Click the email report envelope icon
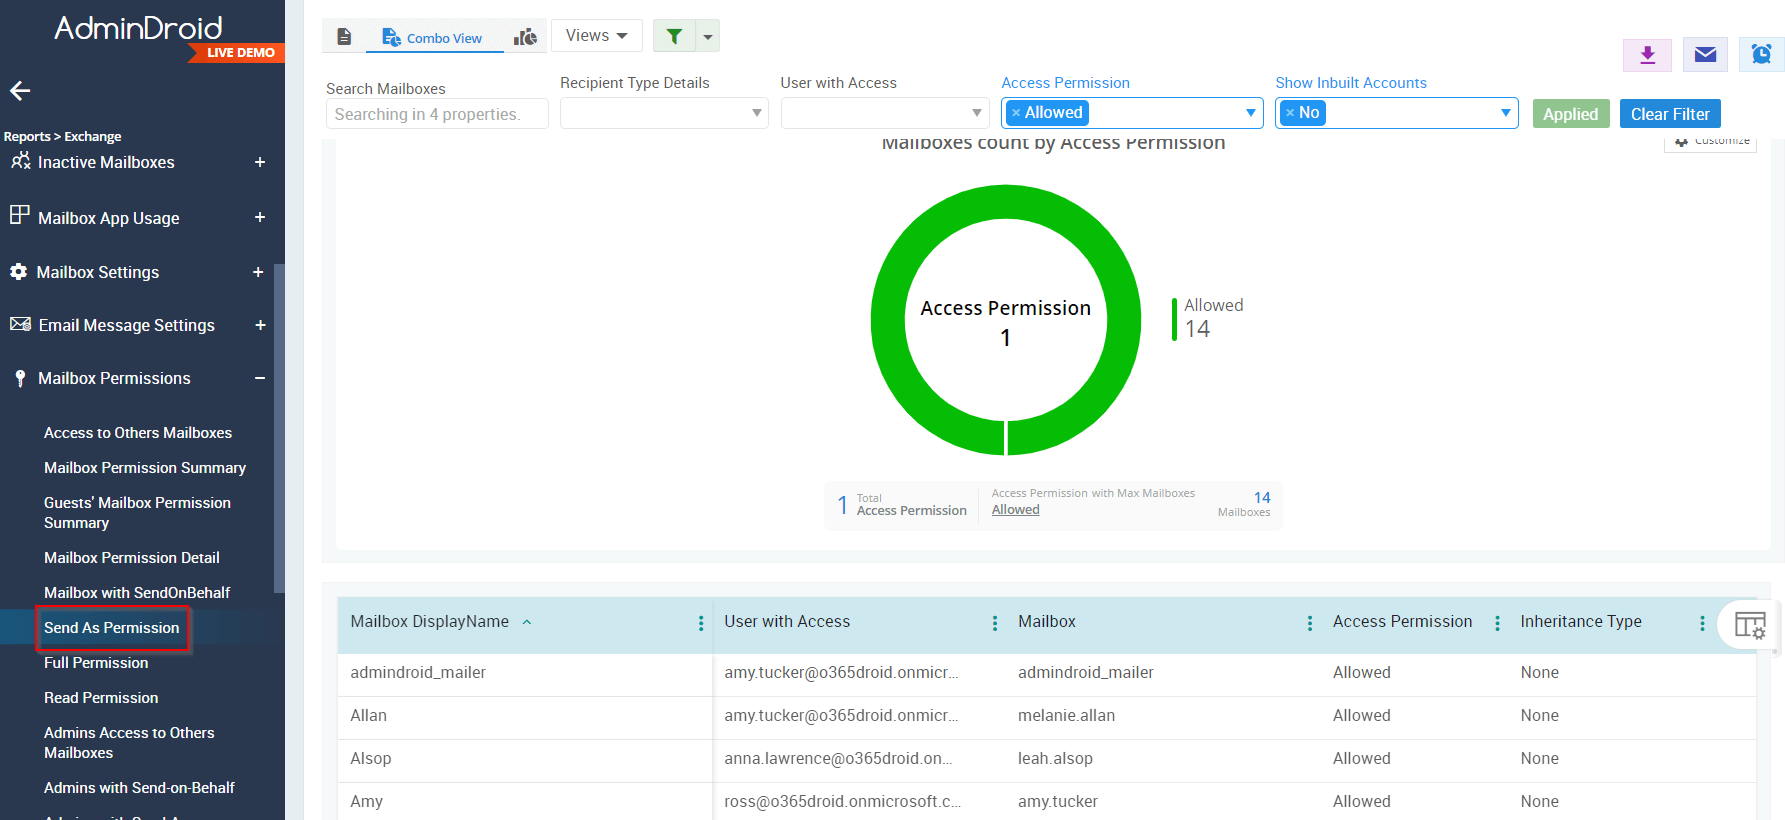This screenshot has width=1785, height=820. pos(1705,55)
